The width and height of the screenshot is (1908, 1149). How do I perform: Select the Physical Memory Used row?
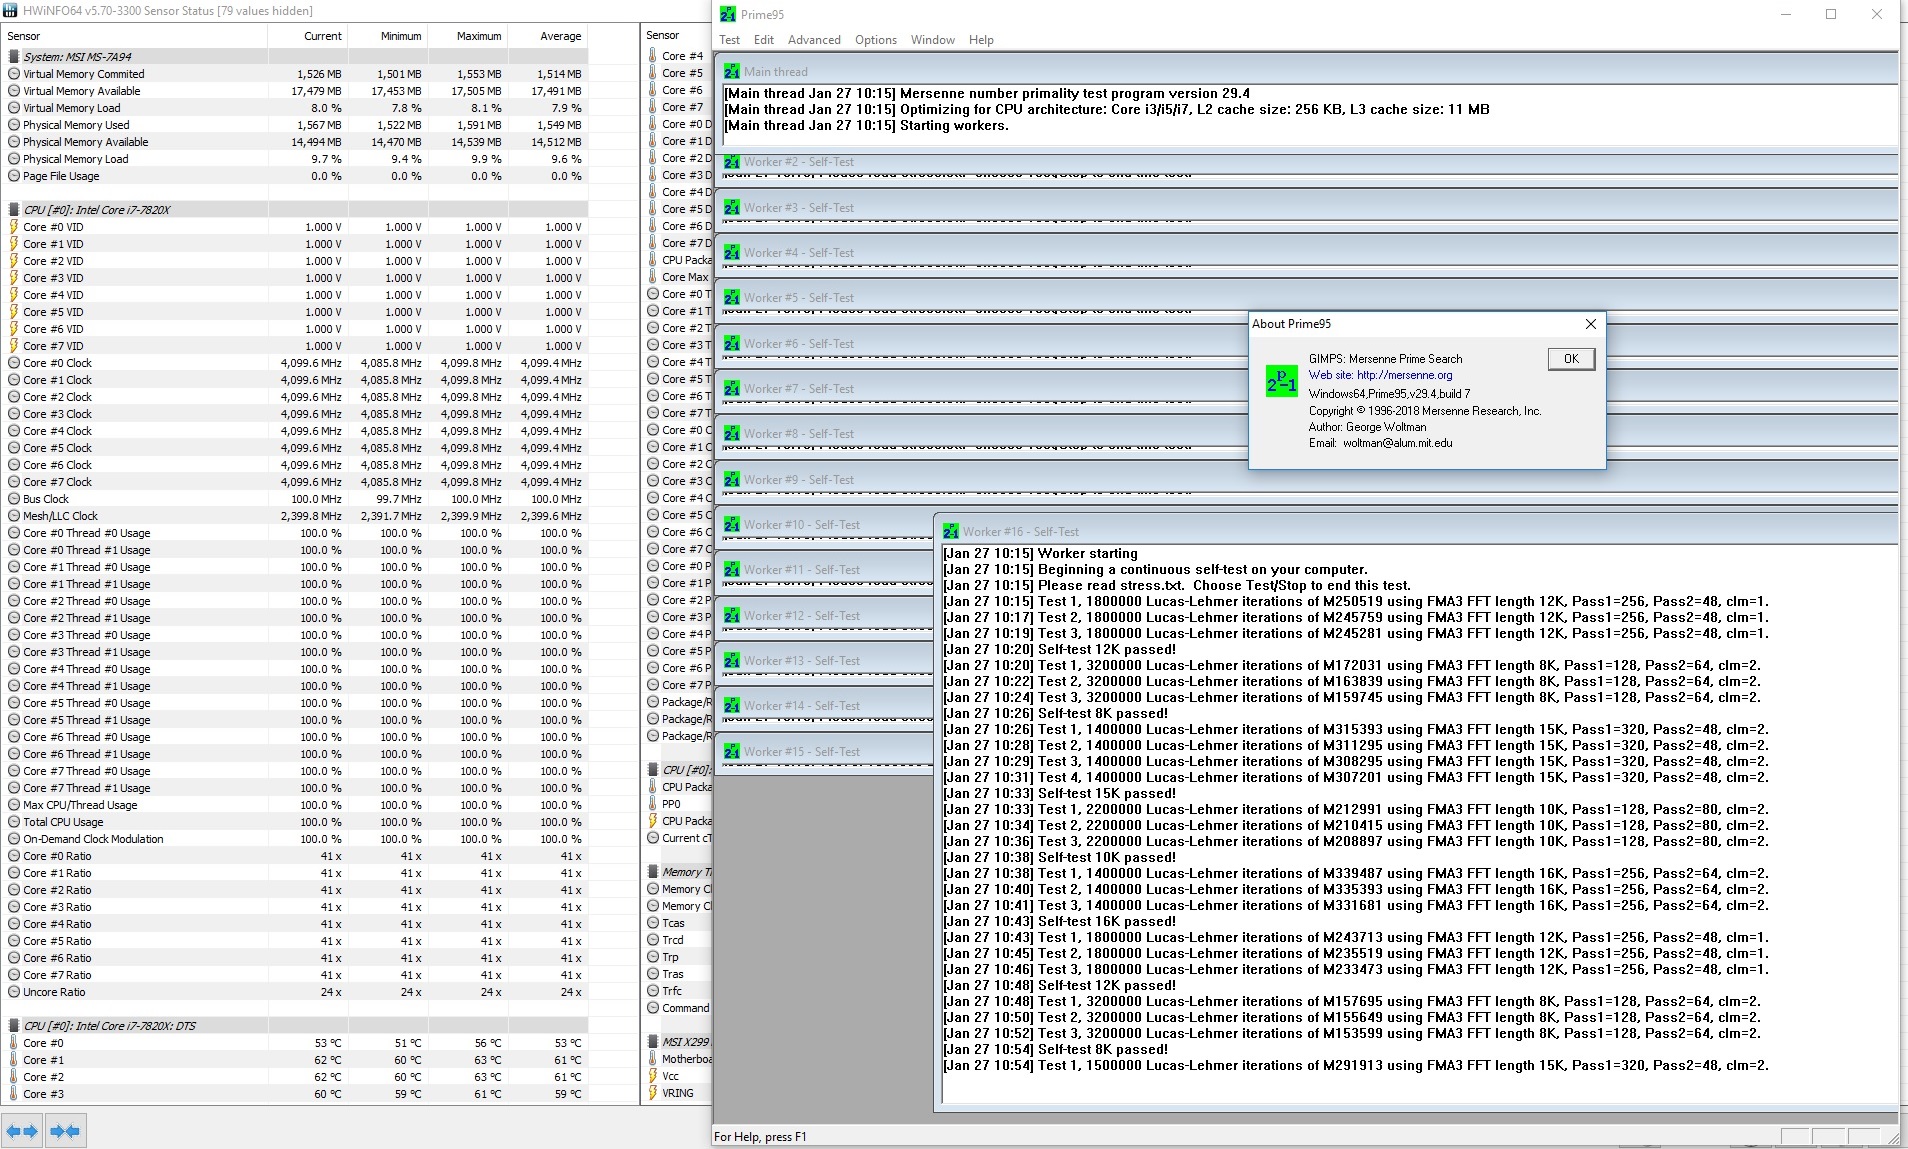click(x=295, y=125)
